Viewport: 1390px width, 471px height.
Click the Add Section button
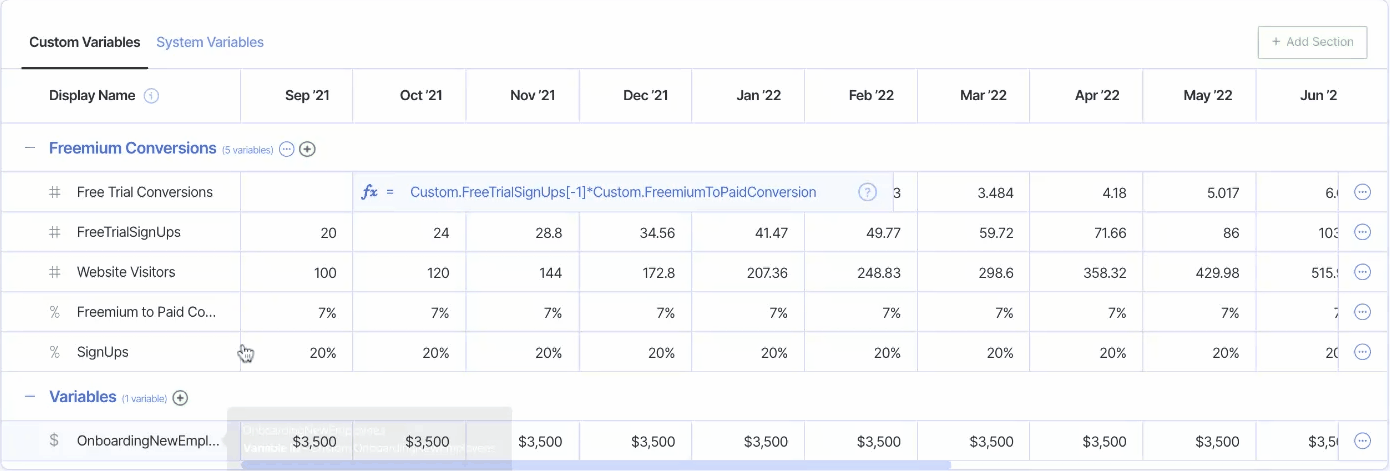[1312, 42]
